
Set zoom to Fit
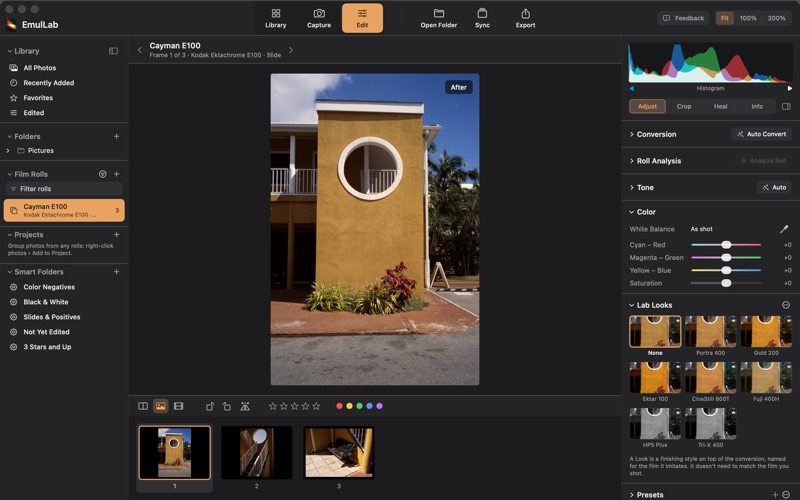click(724, 18)
